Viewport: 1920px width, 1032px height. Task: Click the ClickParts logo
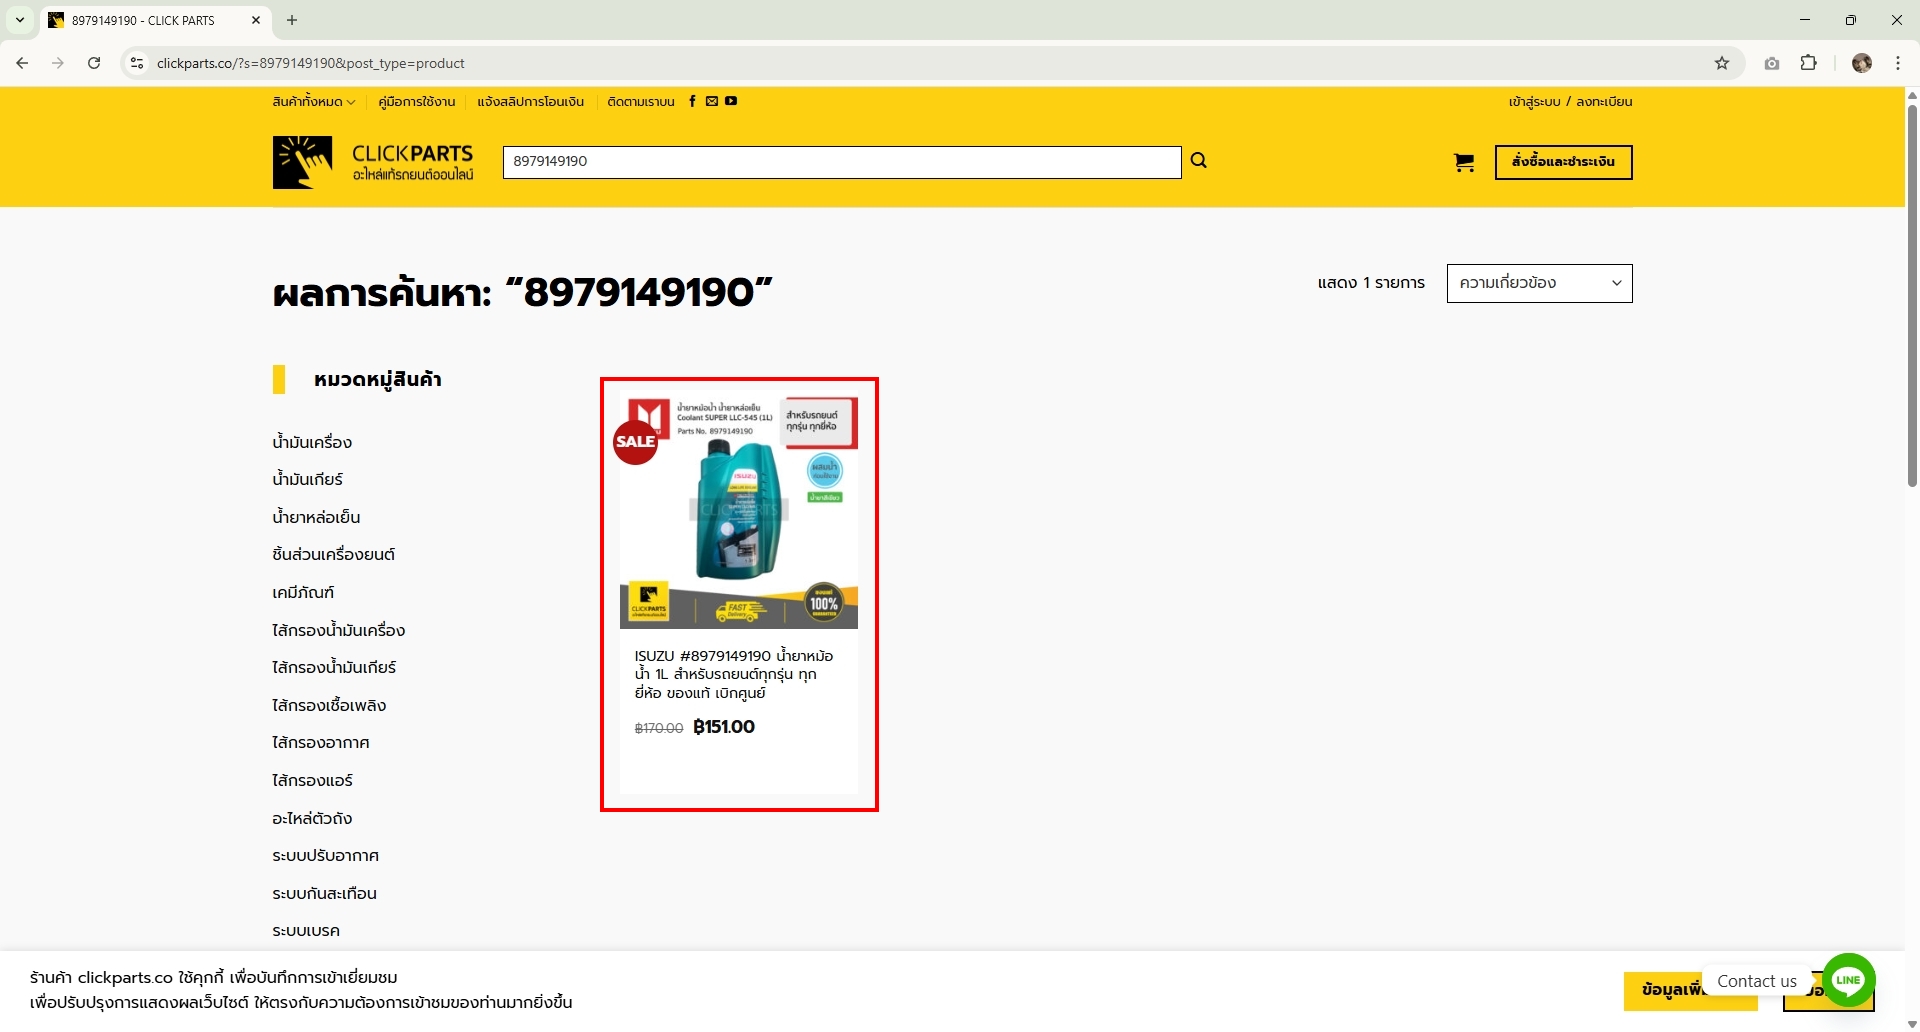click(373, 162)
